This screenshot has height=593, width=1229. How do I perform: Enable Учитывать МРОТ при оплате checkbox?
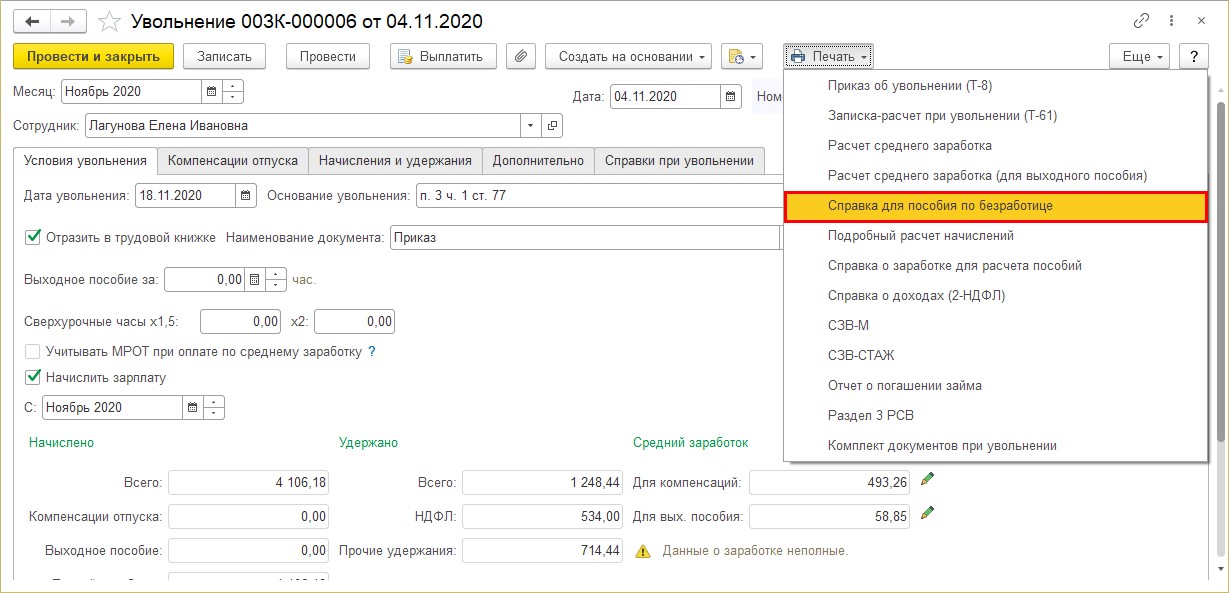[33, 352]
